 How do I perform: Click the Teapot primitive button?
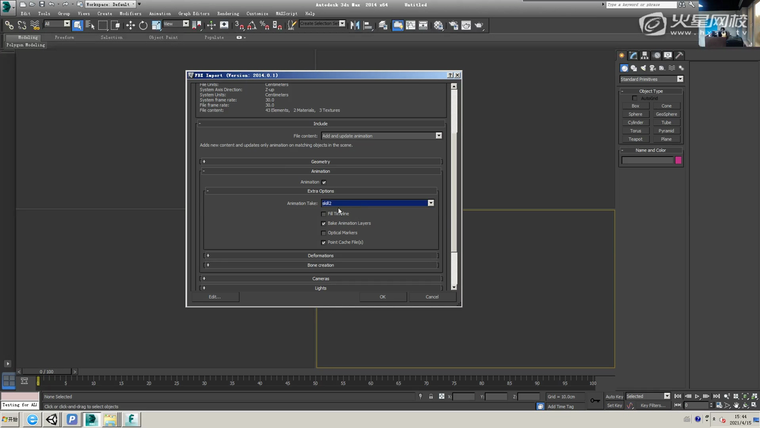[636, 139]
